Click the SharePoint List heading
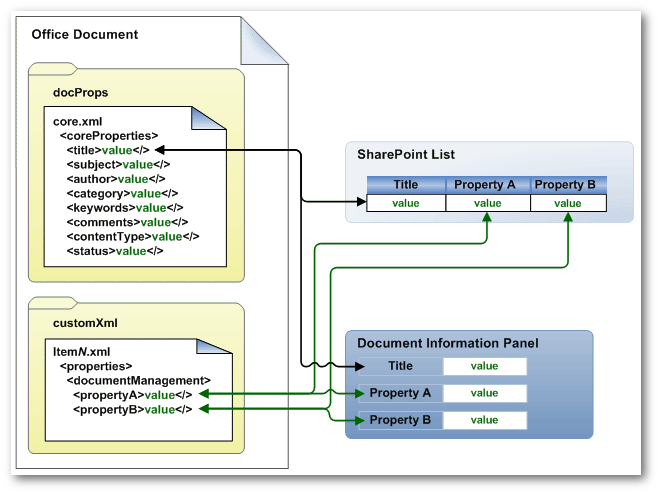Image resolution: width=660 pixels, height=494 pixels. click(x=406, y=154)
